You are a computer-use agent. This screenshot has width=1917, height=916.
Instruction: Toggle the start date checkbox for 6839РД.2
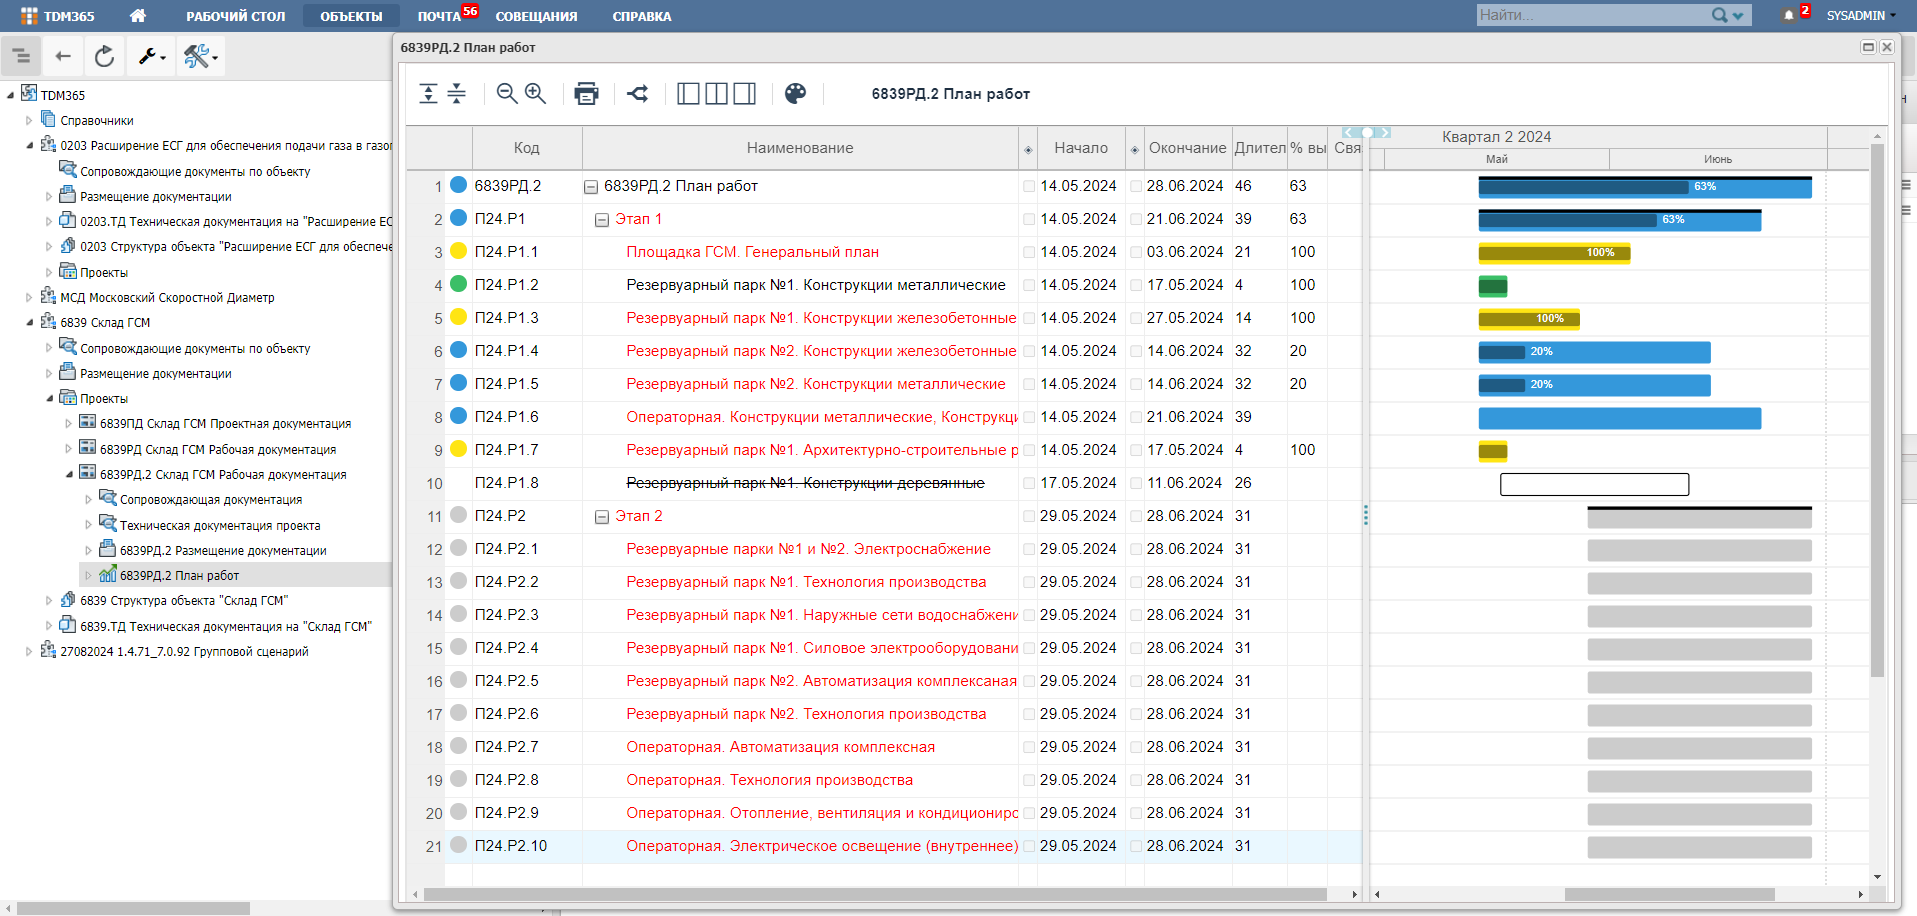[x=1029, y=186]
